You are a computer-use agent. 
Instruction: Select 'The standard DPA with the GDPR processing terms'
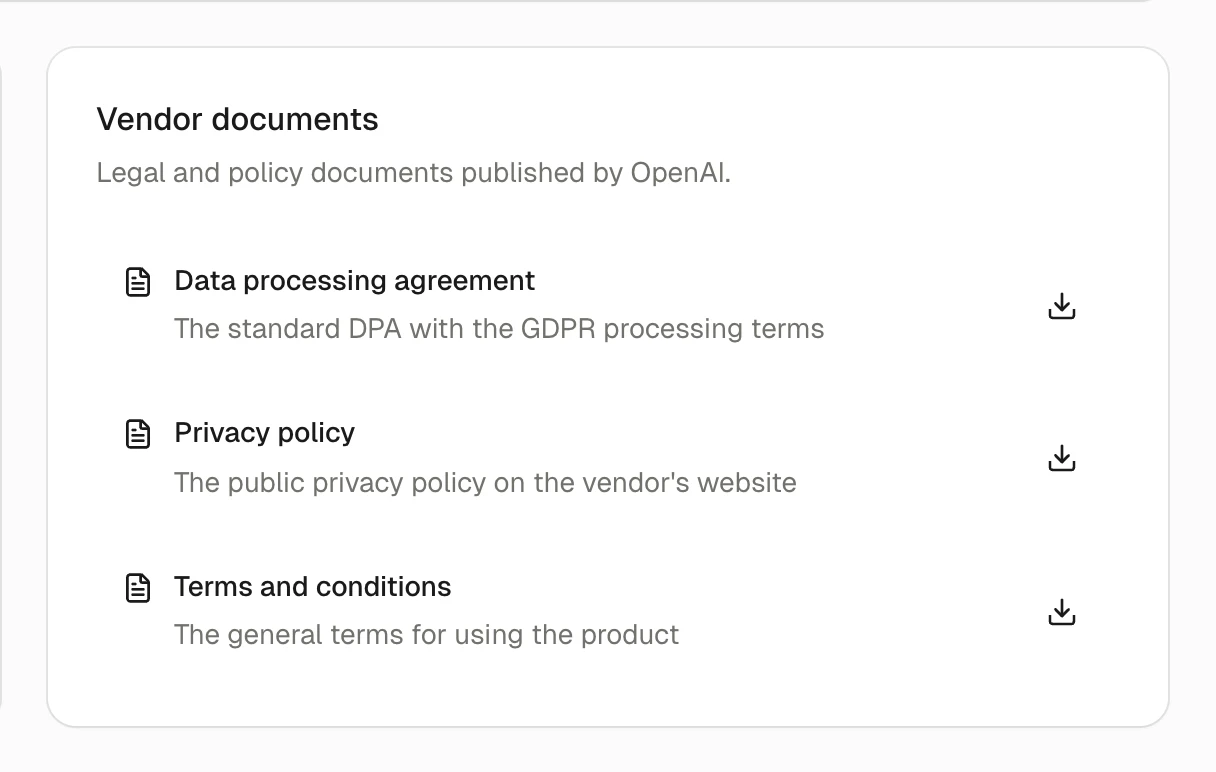click(x=499, y=329)
